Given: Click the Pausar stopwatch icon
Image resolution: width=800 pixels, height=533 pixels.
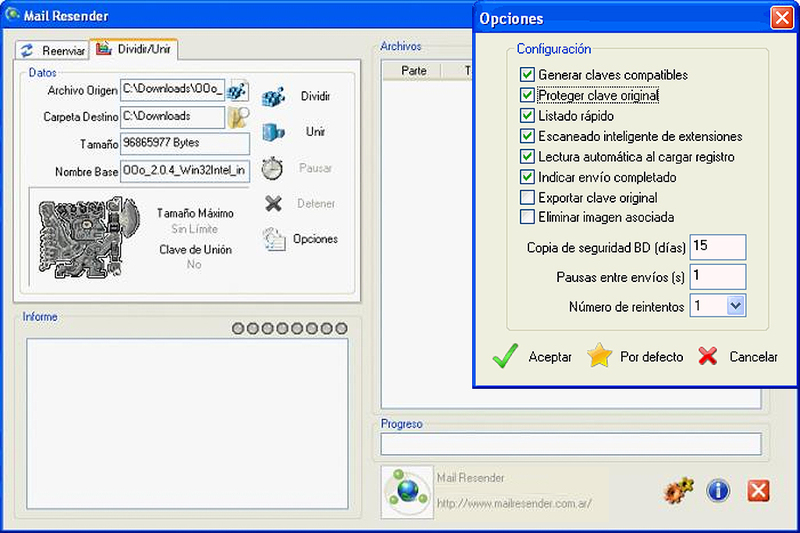Looking at the screenshot, I should click(272, 168).
